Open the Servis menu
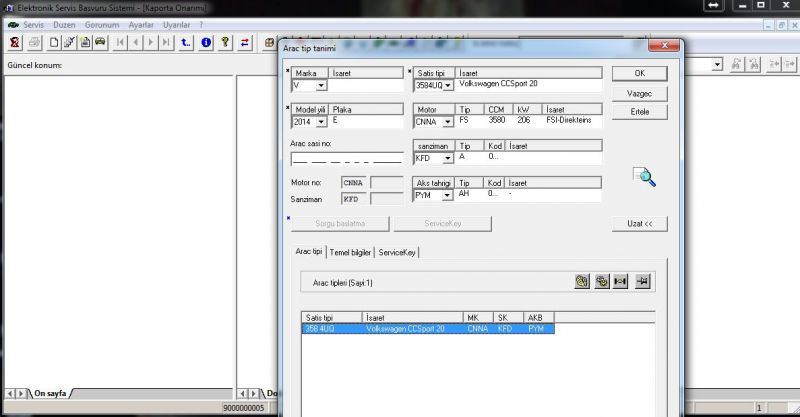The image size is (800, 417). pos(33,24)
